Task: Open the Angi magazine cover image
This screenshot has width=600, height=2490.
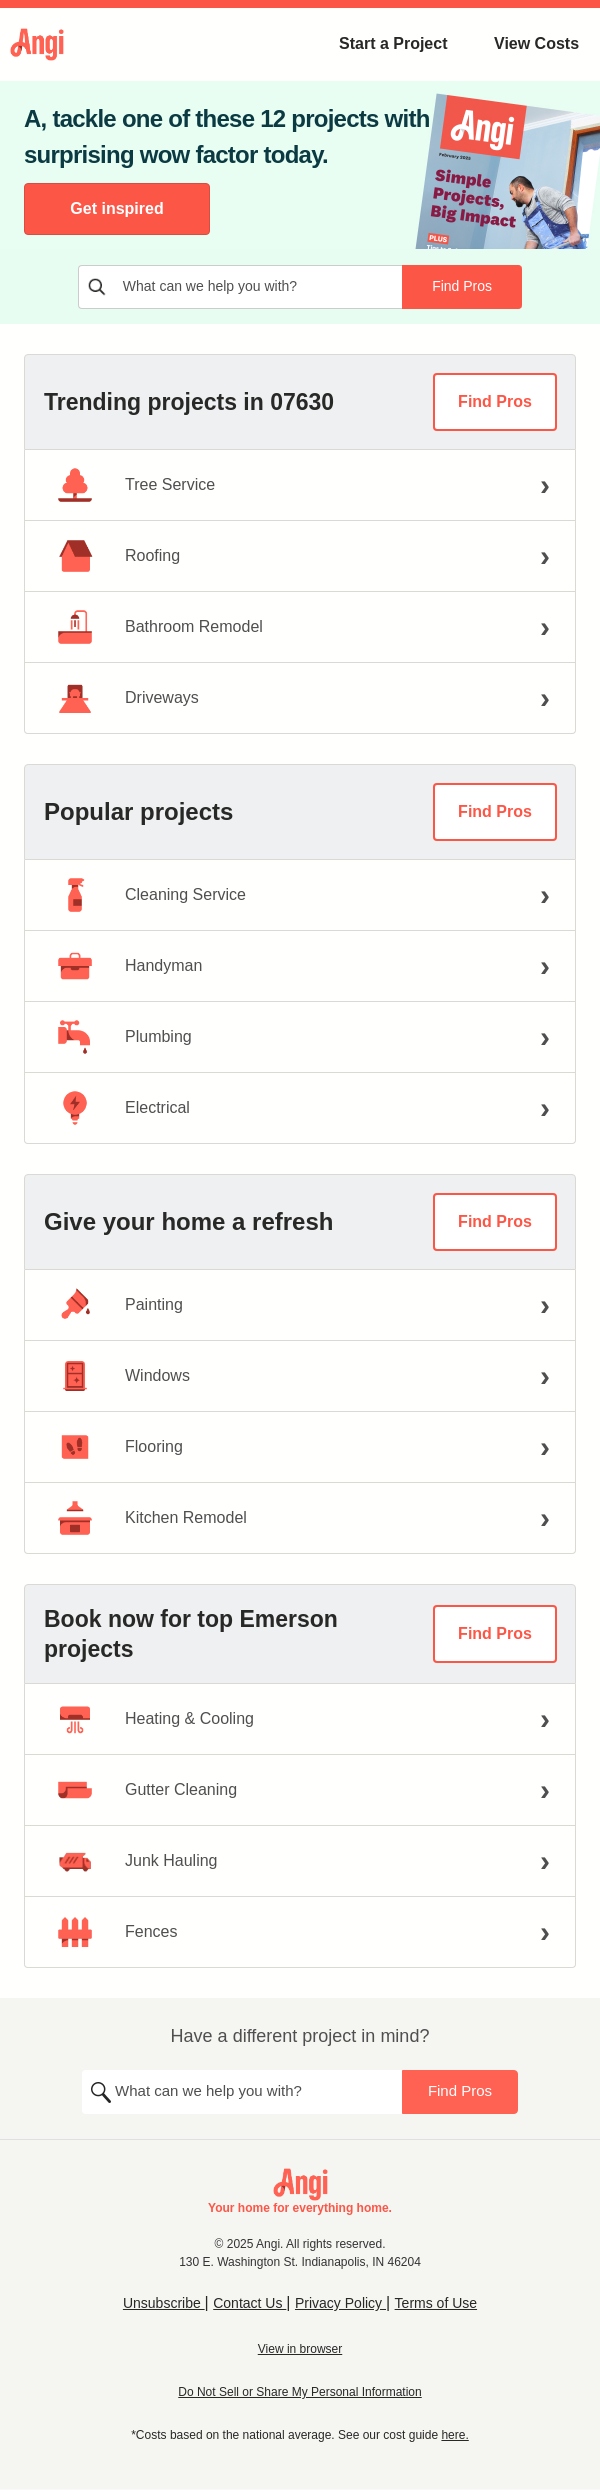Action: point(508,172)
